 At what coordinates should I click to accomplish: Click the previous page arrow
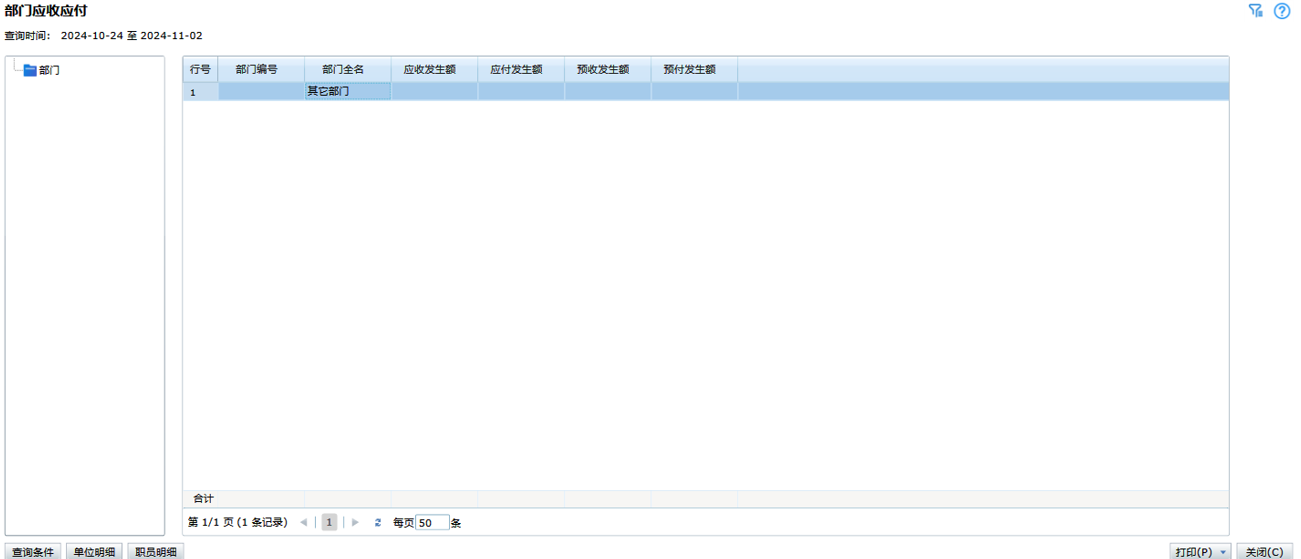(303, 522)
